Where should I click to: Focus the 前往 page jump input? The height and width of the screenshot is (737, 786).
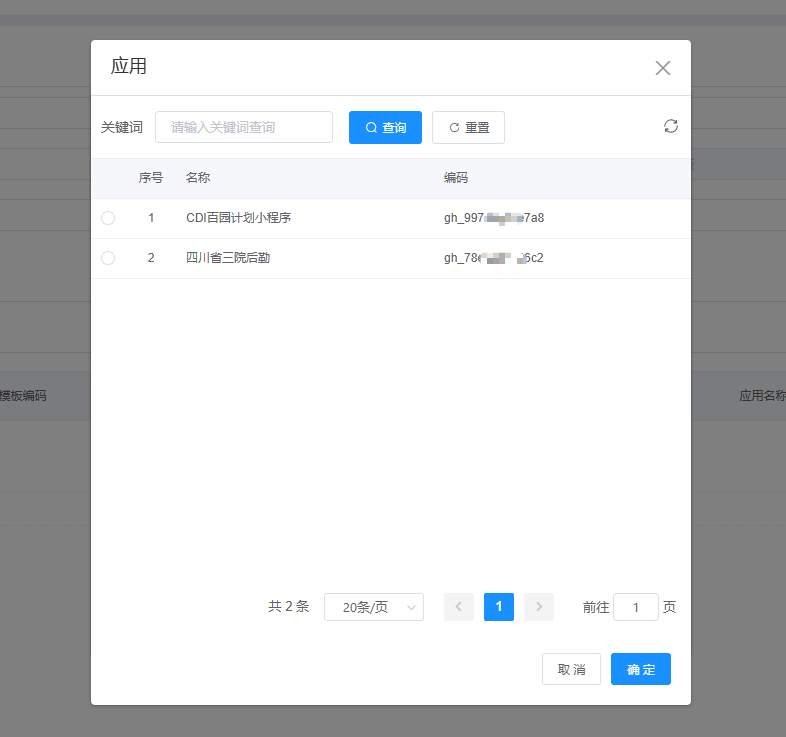coord(635,607)
